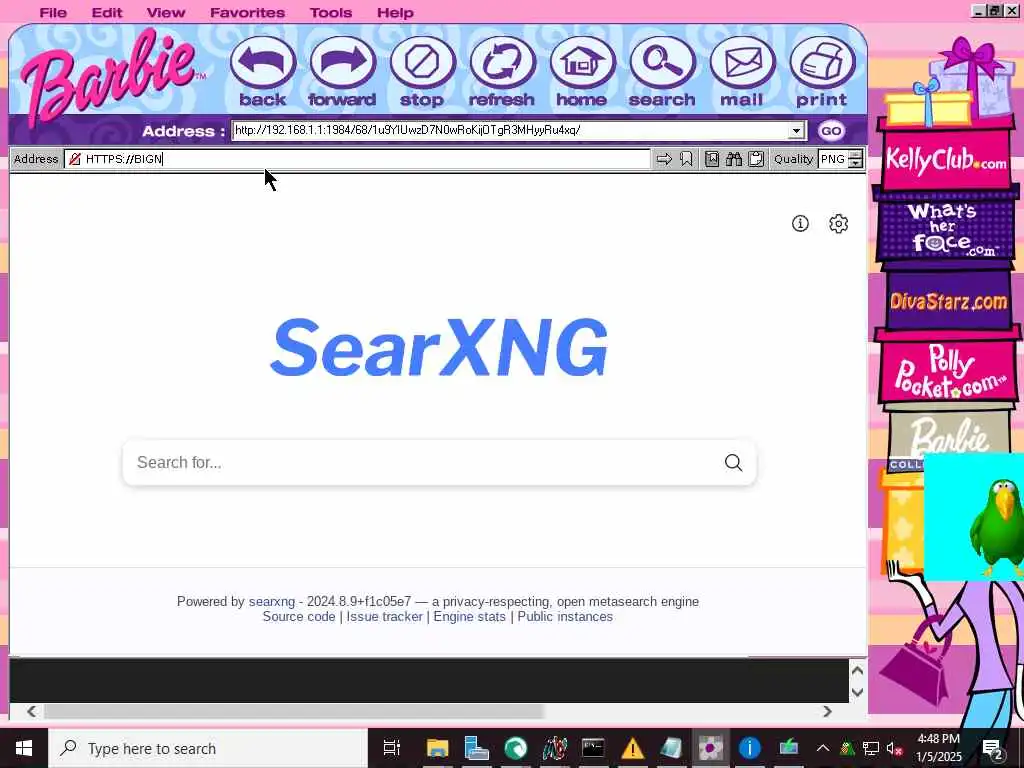Click the DivaStarz.com box

[948, 301]
